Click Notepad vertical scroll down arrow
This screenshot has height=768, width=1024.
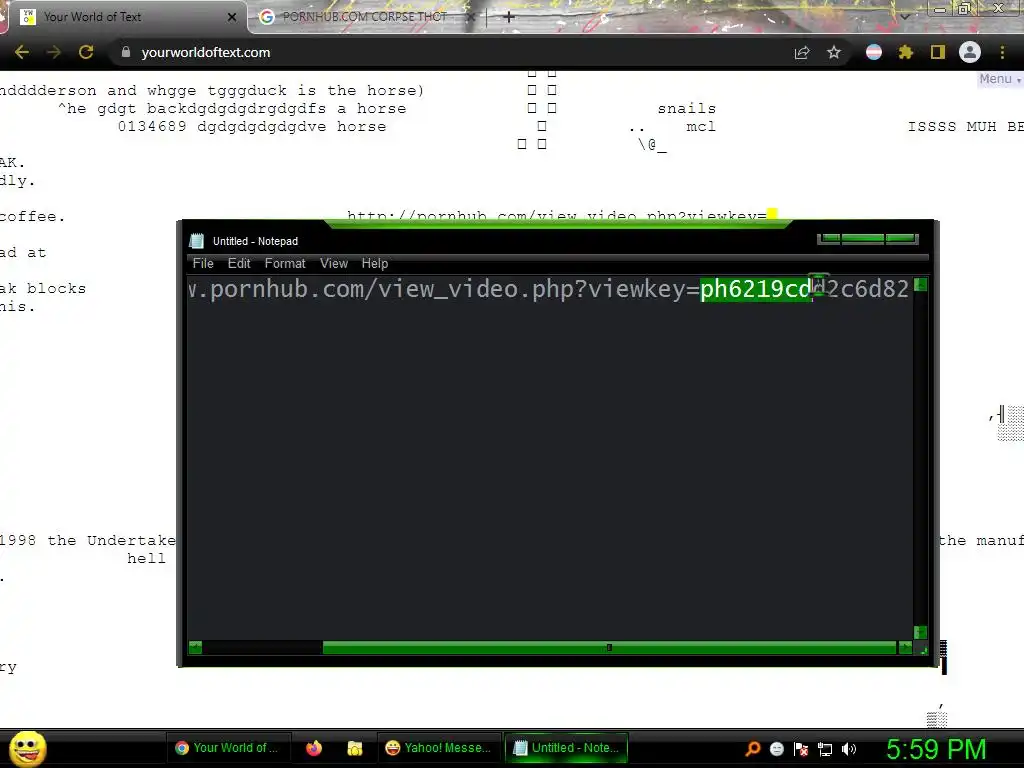[920, 632]
